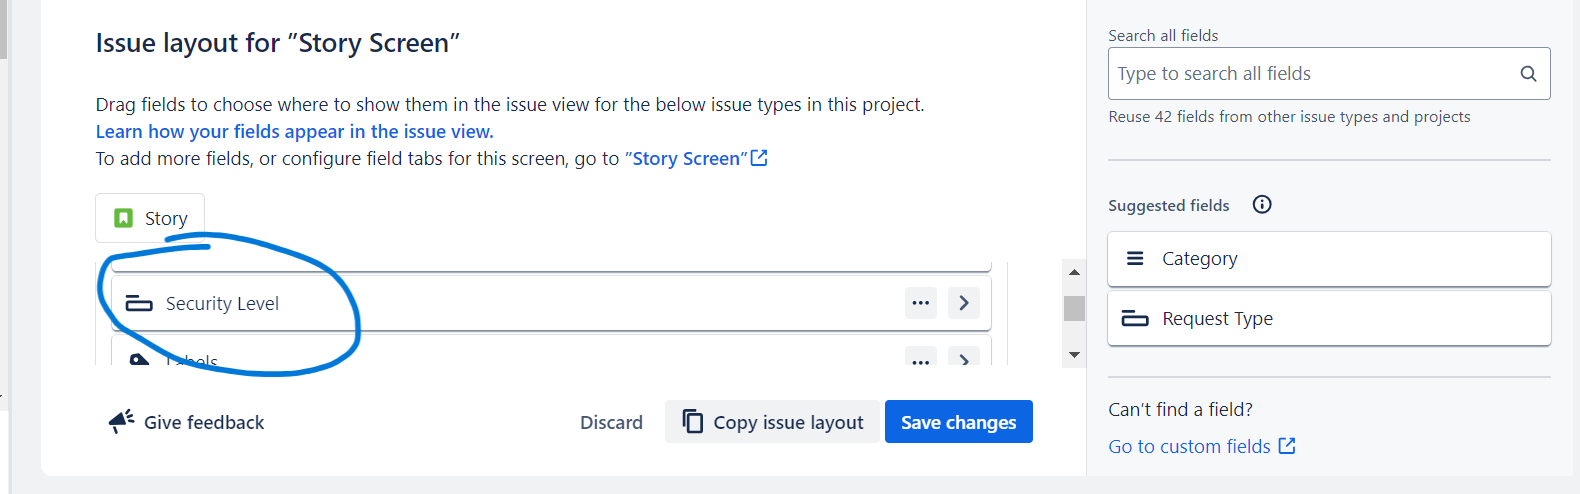1580x494 pixels.
Task: Click Copy issue layout button
Action: click(772, 422)
